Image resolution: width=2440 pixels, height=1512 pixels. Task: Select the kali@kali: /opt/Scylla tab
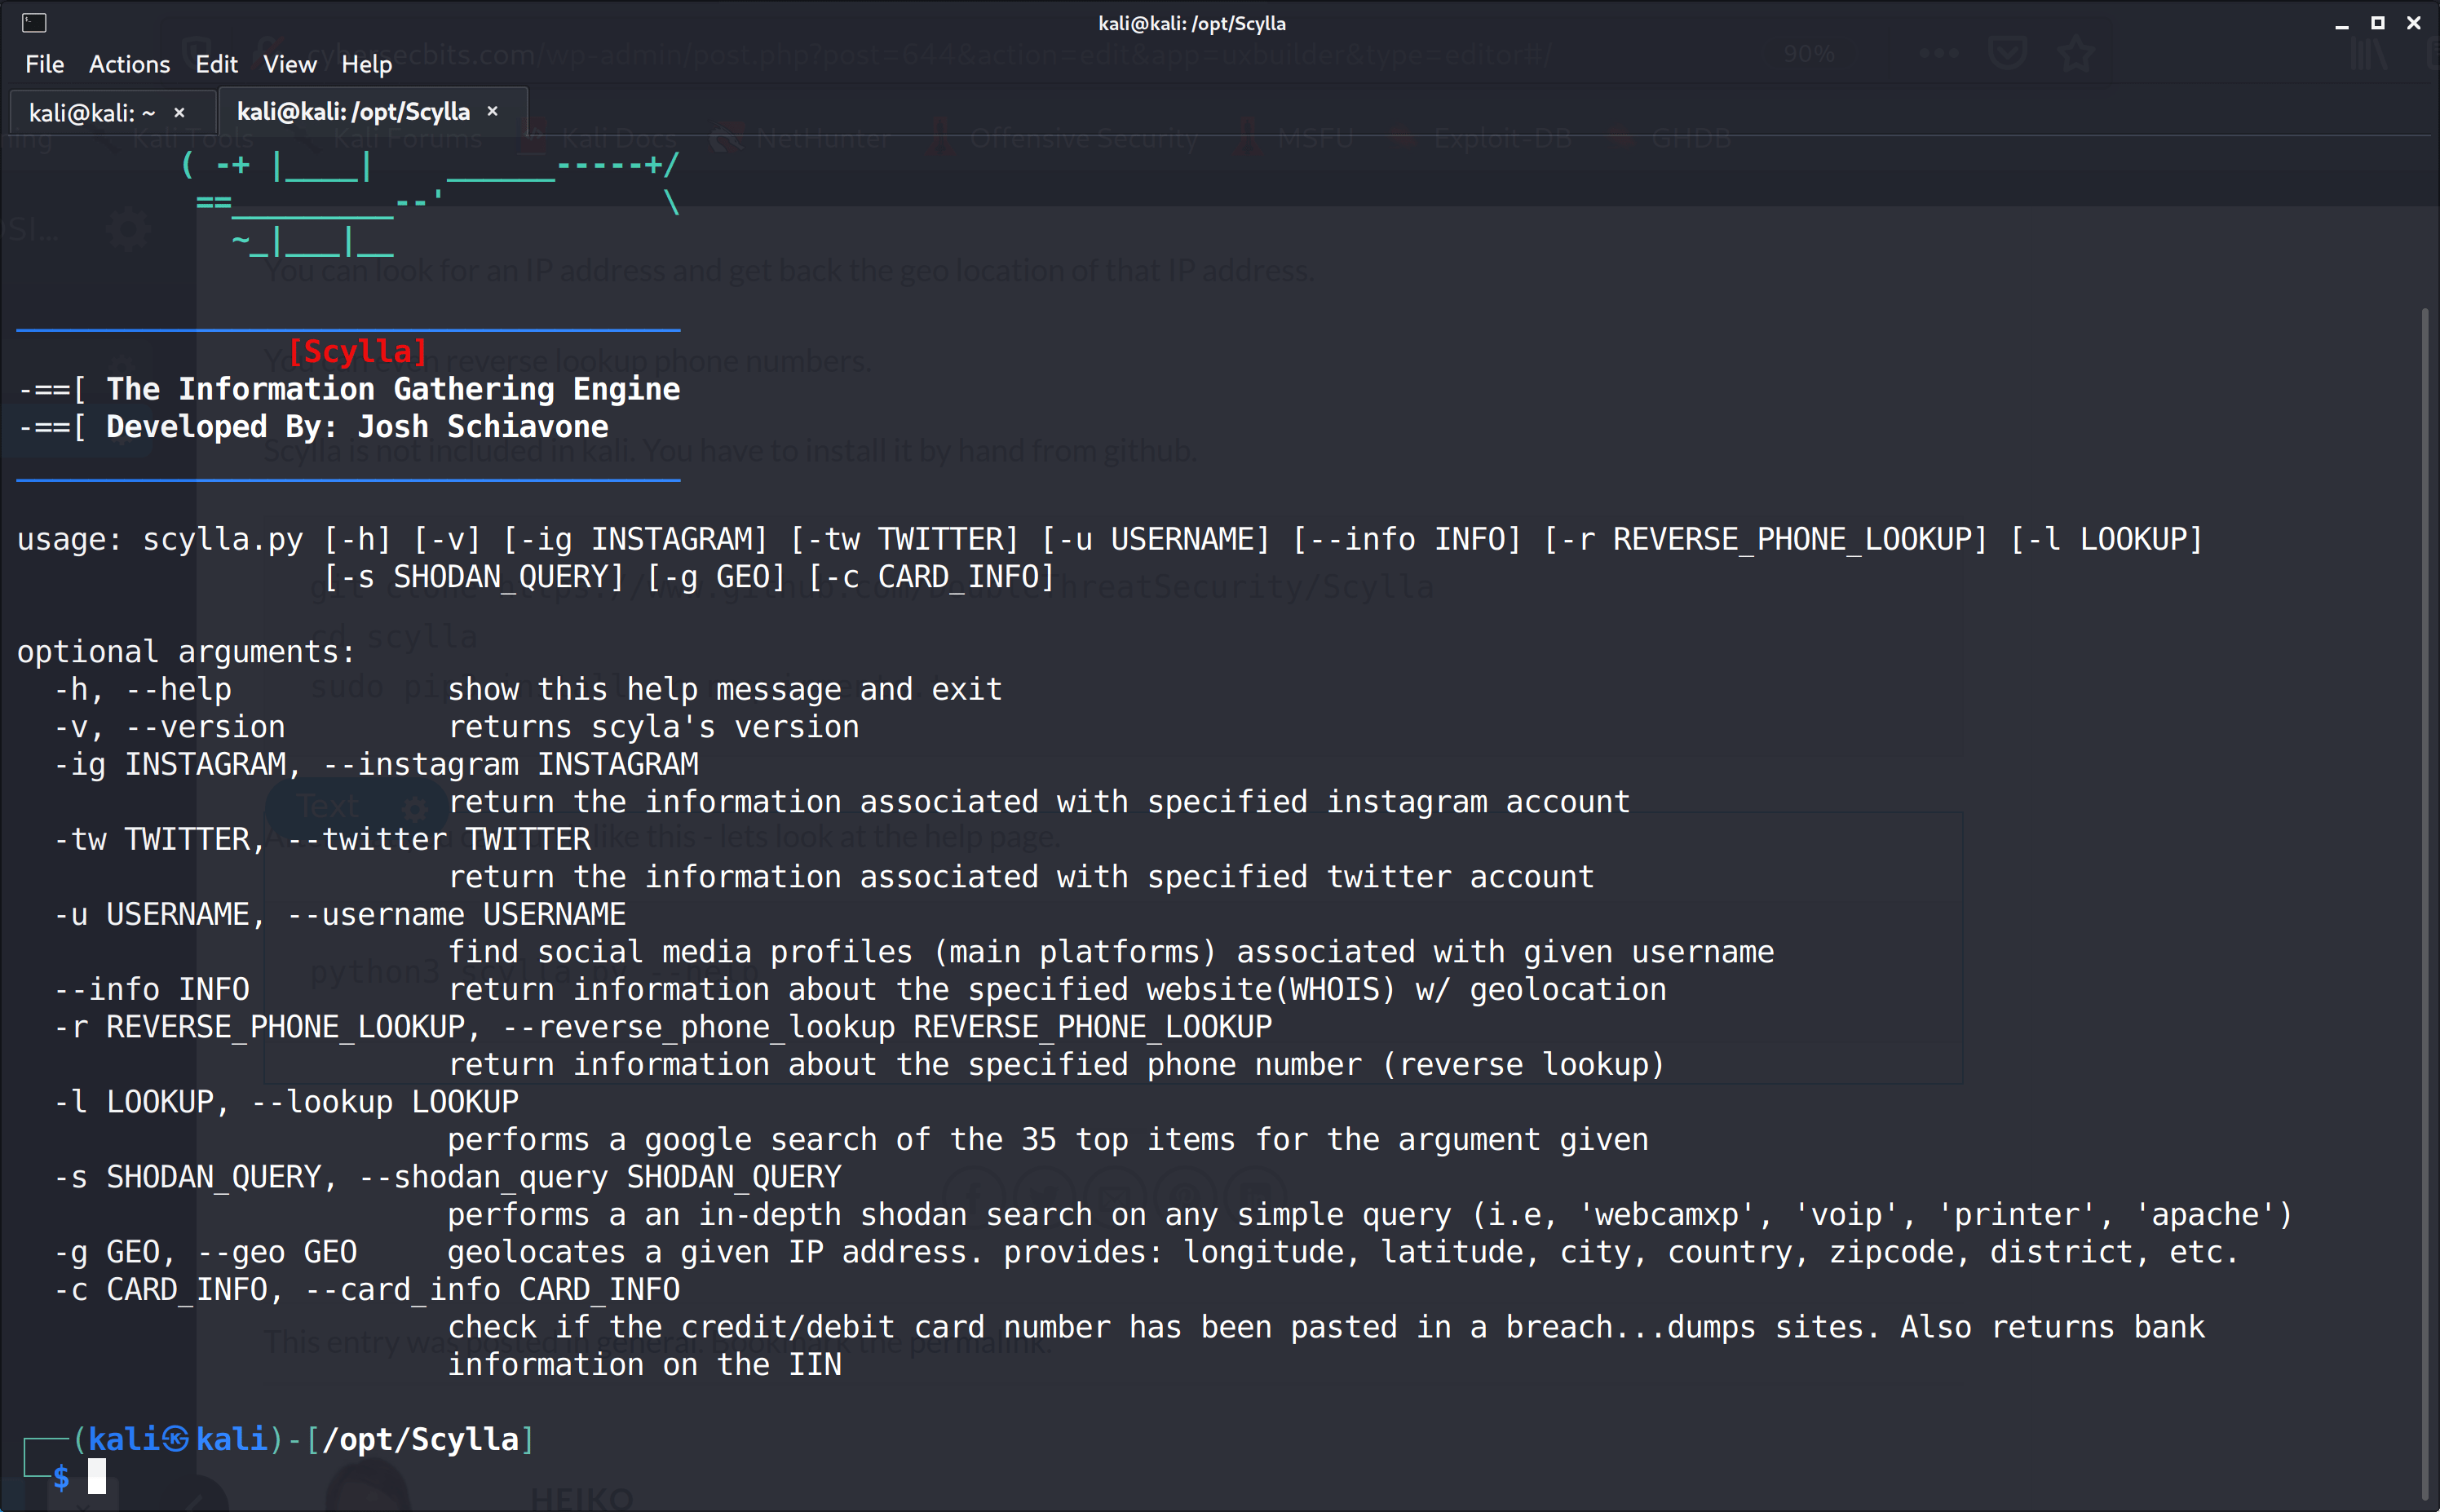pos(353,111)
